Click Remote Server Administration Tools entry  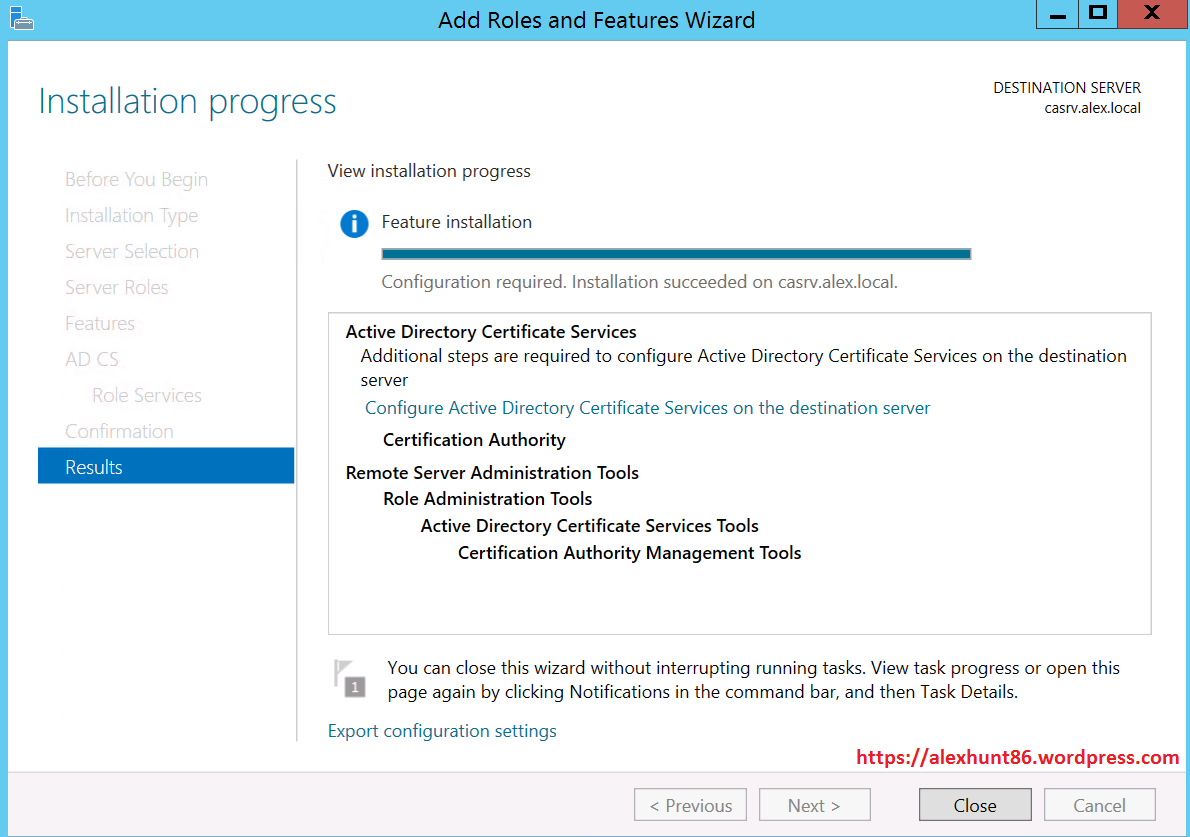pos(493,473)
